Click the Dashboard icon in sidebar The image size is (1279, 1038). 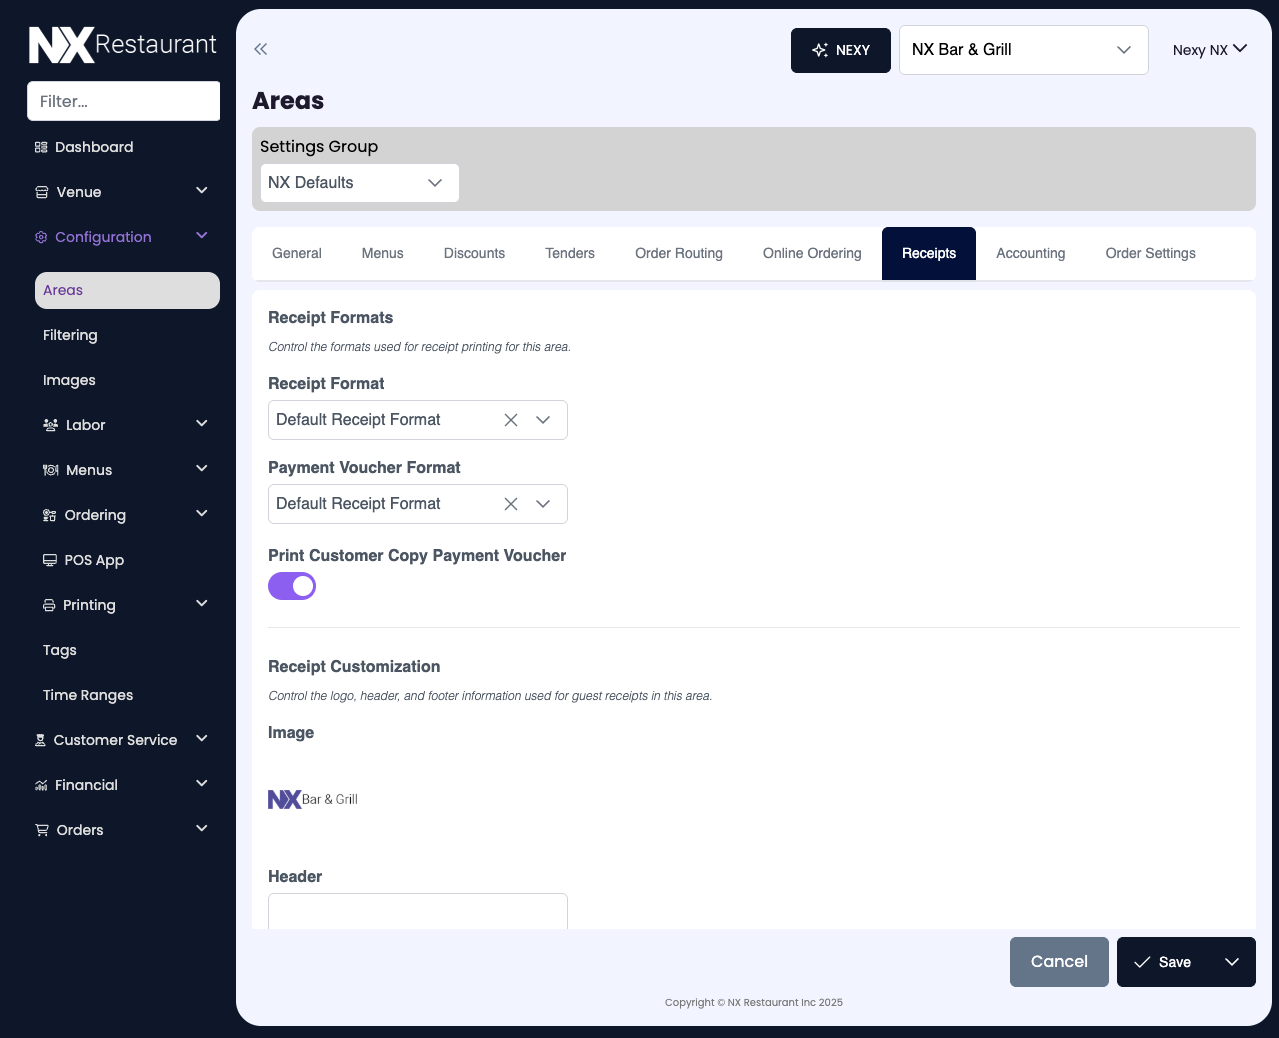click(41, 147)
